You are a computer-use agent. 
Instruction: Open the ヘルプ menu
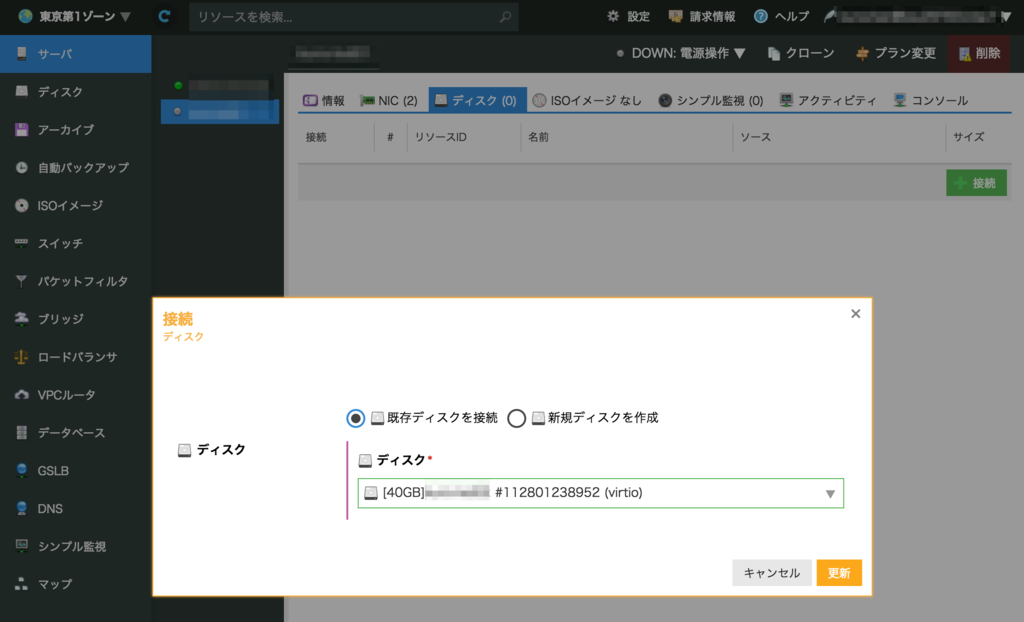coord(782,17)
